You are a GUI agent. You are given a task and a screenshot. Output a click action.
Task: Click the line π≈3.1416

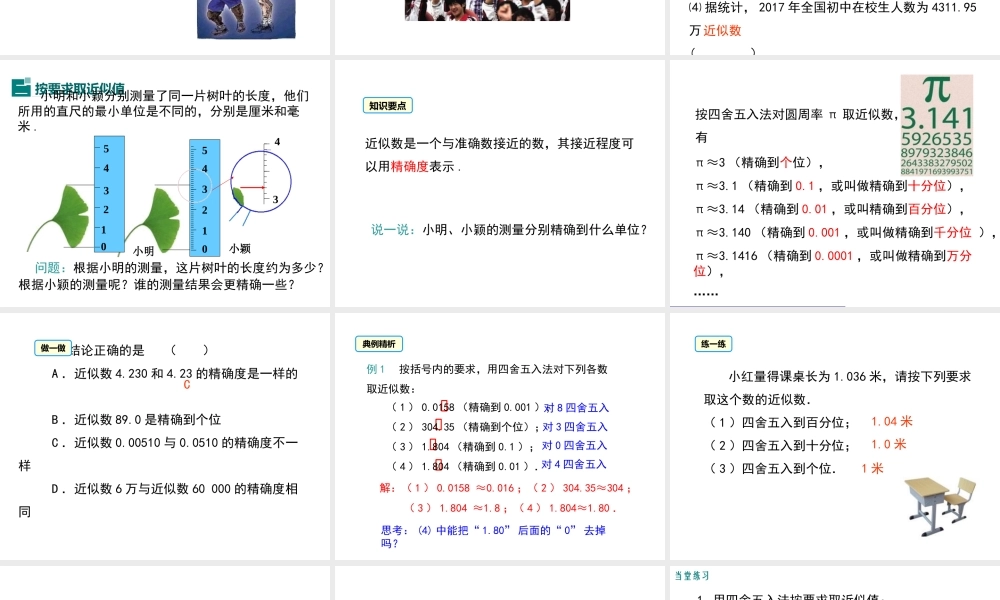[x=833, y=263]
